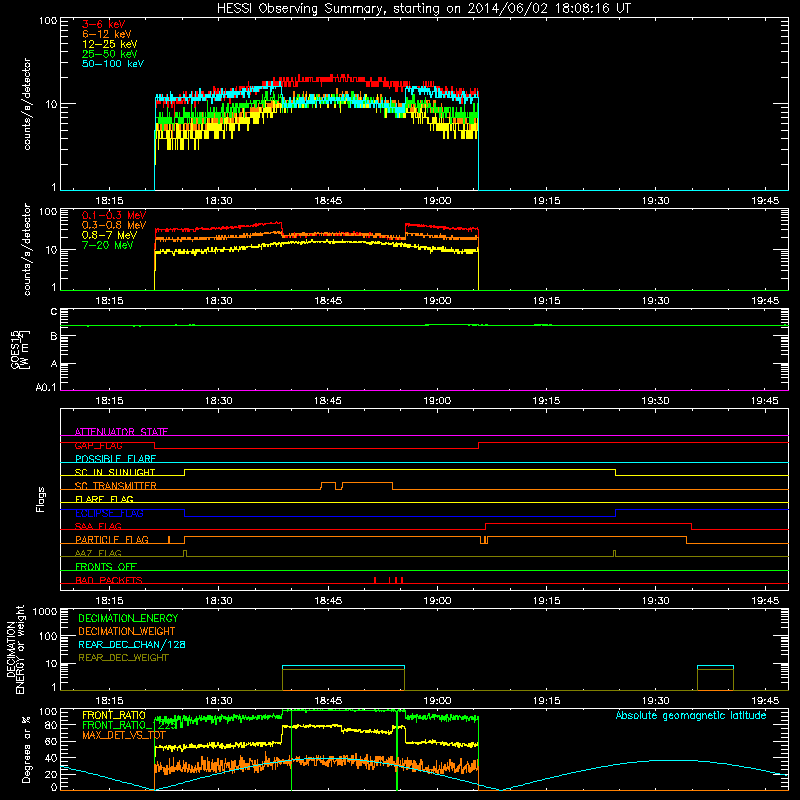
Task: Click counts/s/detector axis title of MeV plot
Action: pyautogui.click(x=27, y=249)
